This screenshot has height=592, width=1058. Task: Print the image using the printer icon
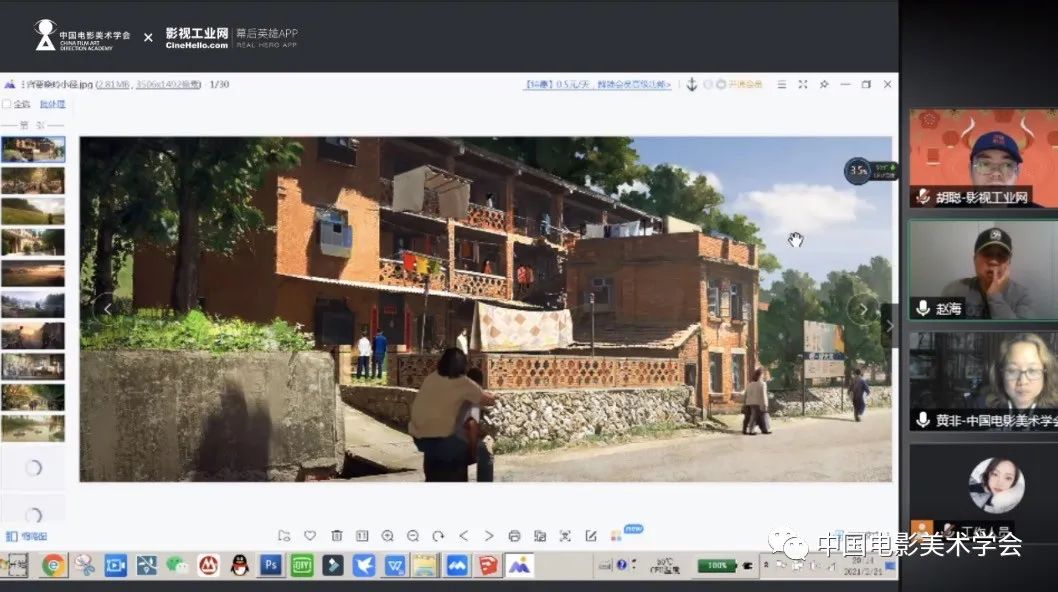pyautogui.click(x=514, y=536)
